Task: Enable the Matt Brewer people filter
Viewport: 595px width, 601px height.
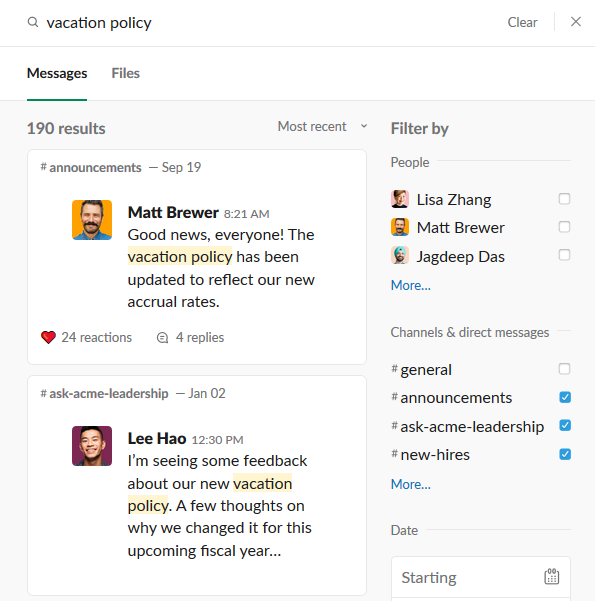Action: 564,227
